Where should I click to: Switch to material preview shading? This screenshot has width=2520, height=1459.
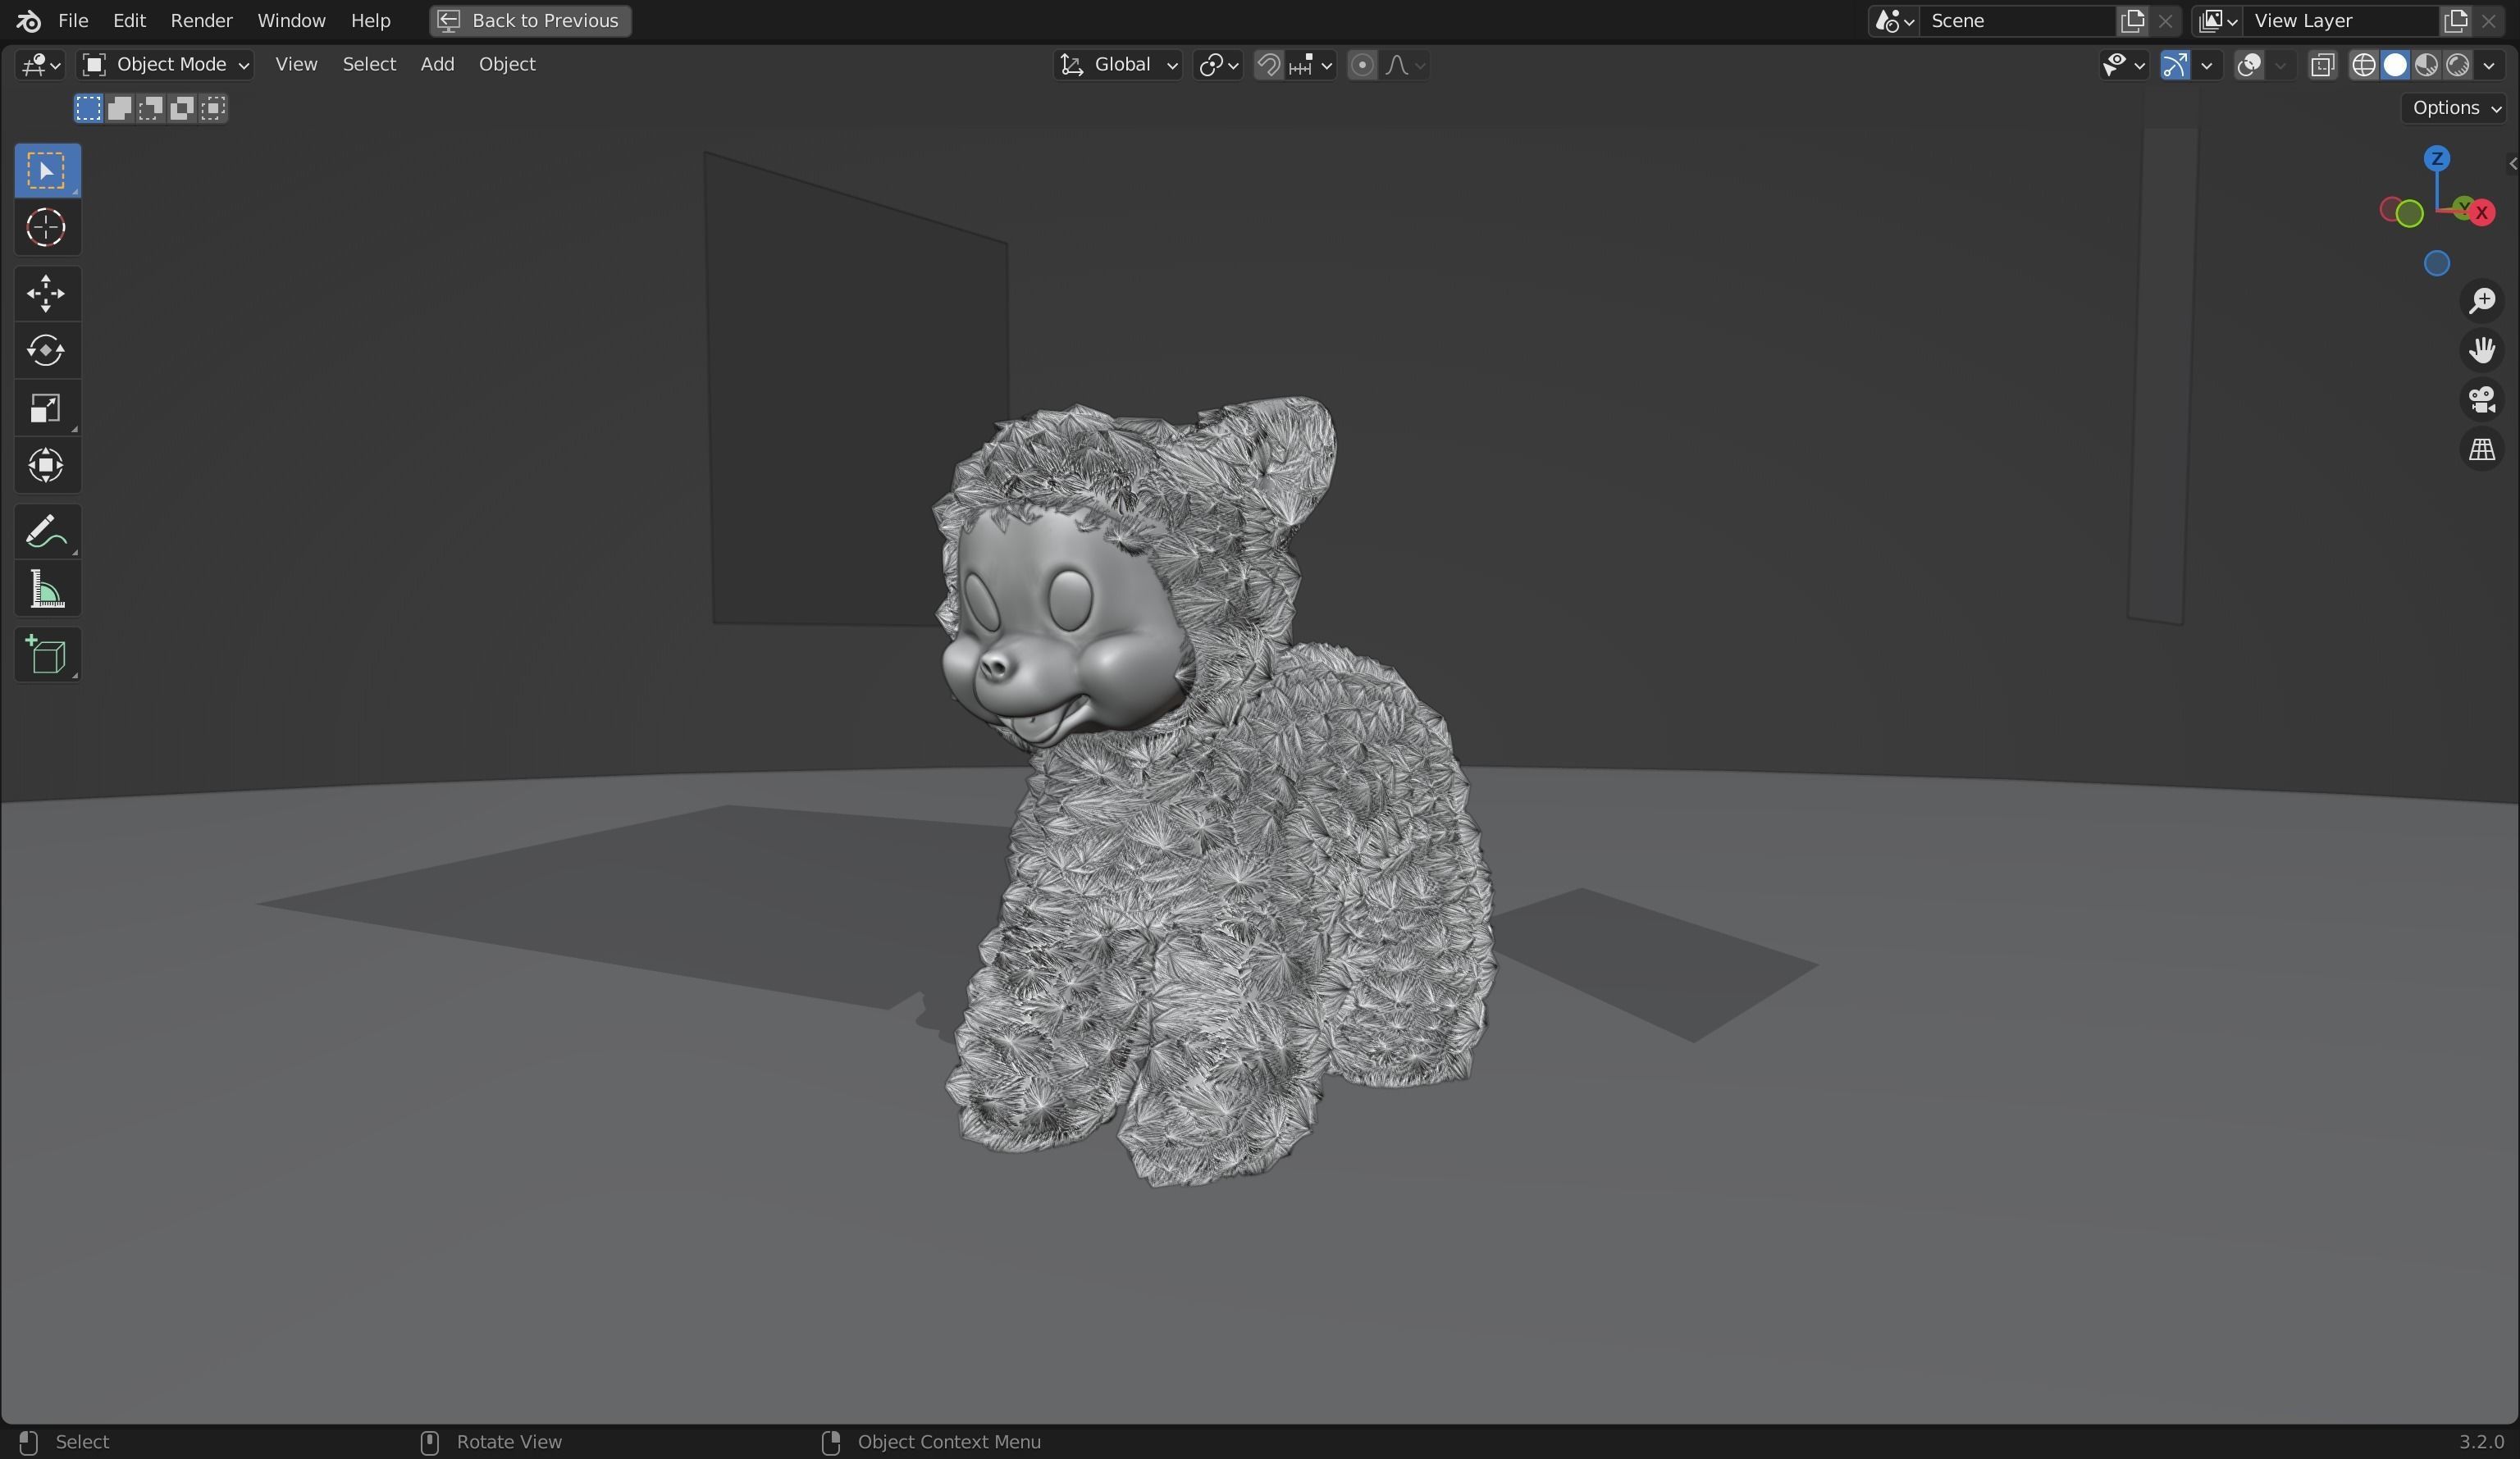pos(2426,65)
